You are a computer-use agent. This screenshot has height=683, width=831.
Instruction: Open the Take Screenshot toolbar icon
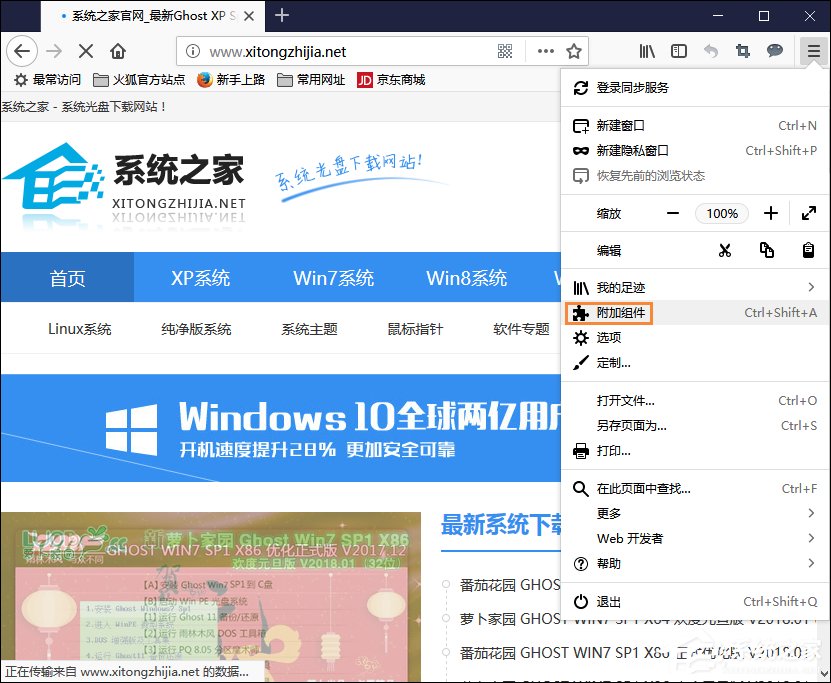click(744, 50)
